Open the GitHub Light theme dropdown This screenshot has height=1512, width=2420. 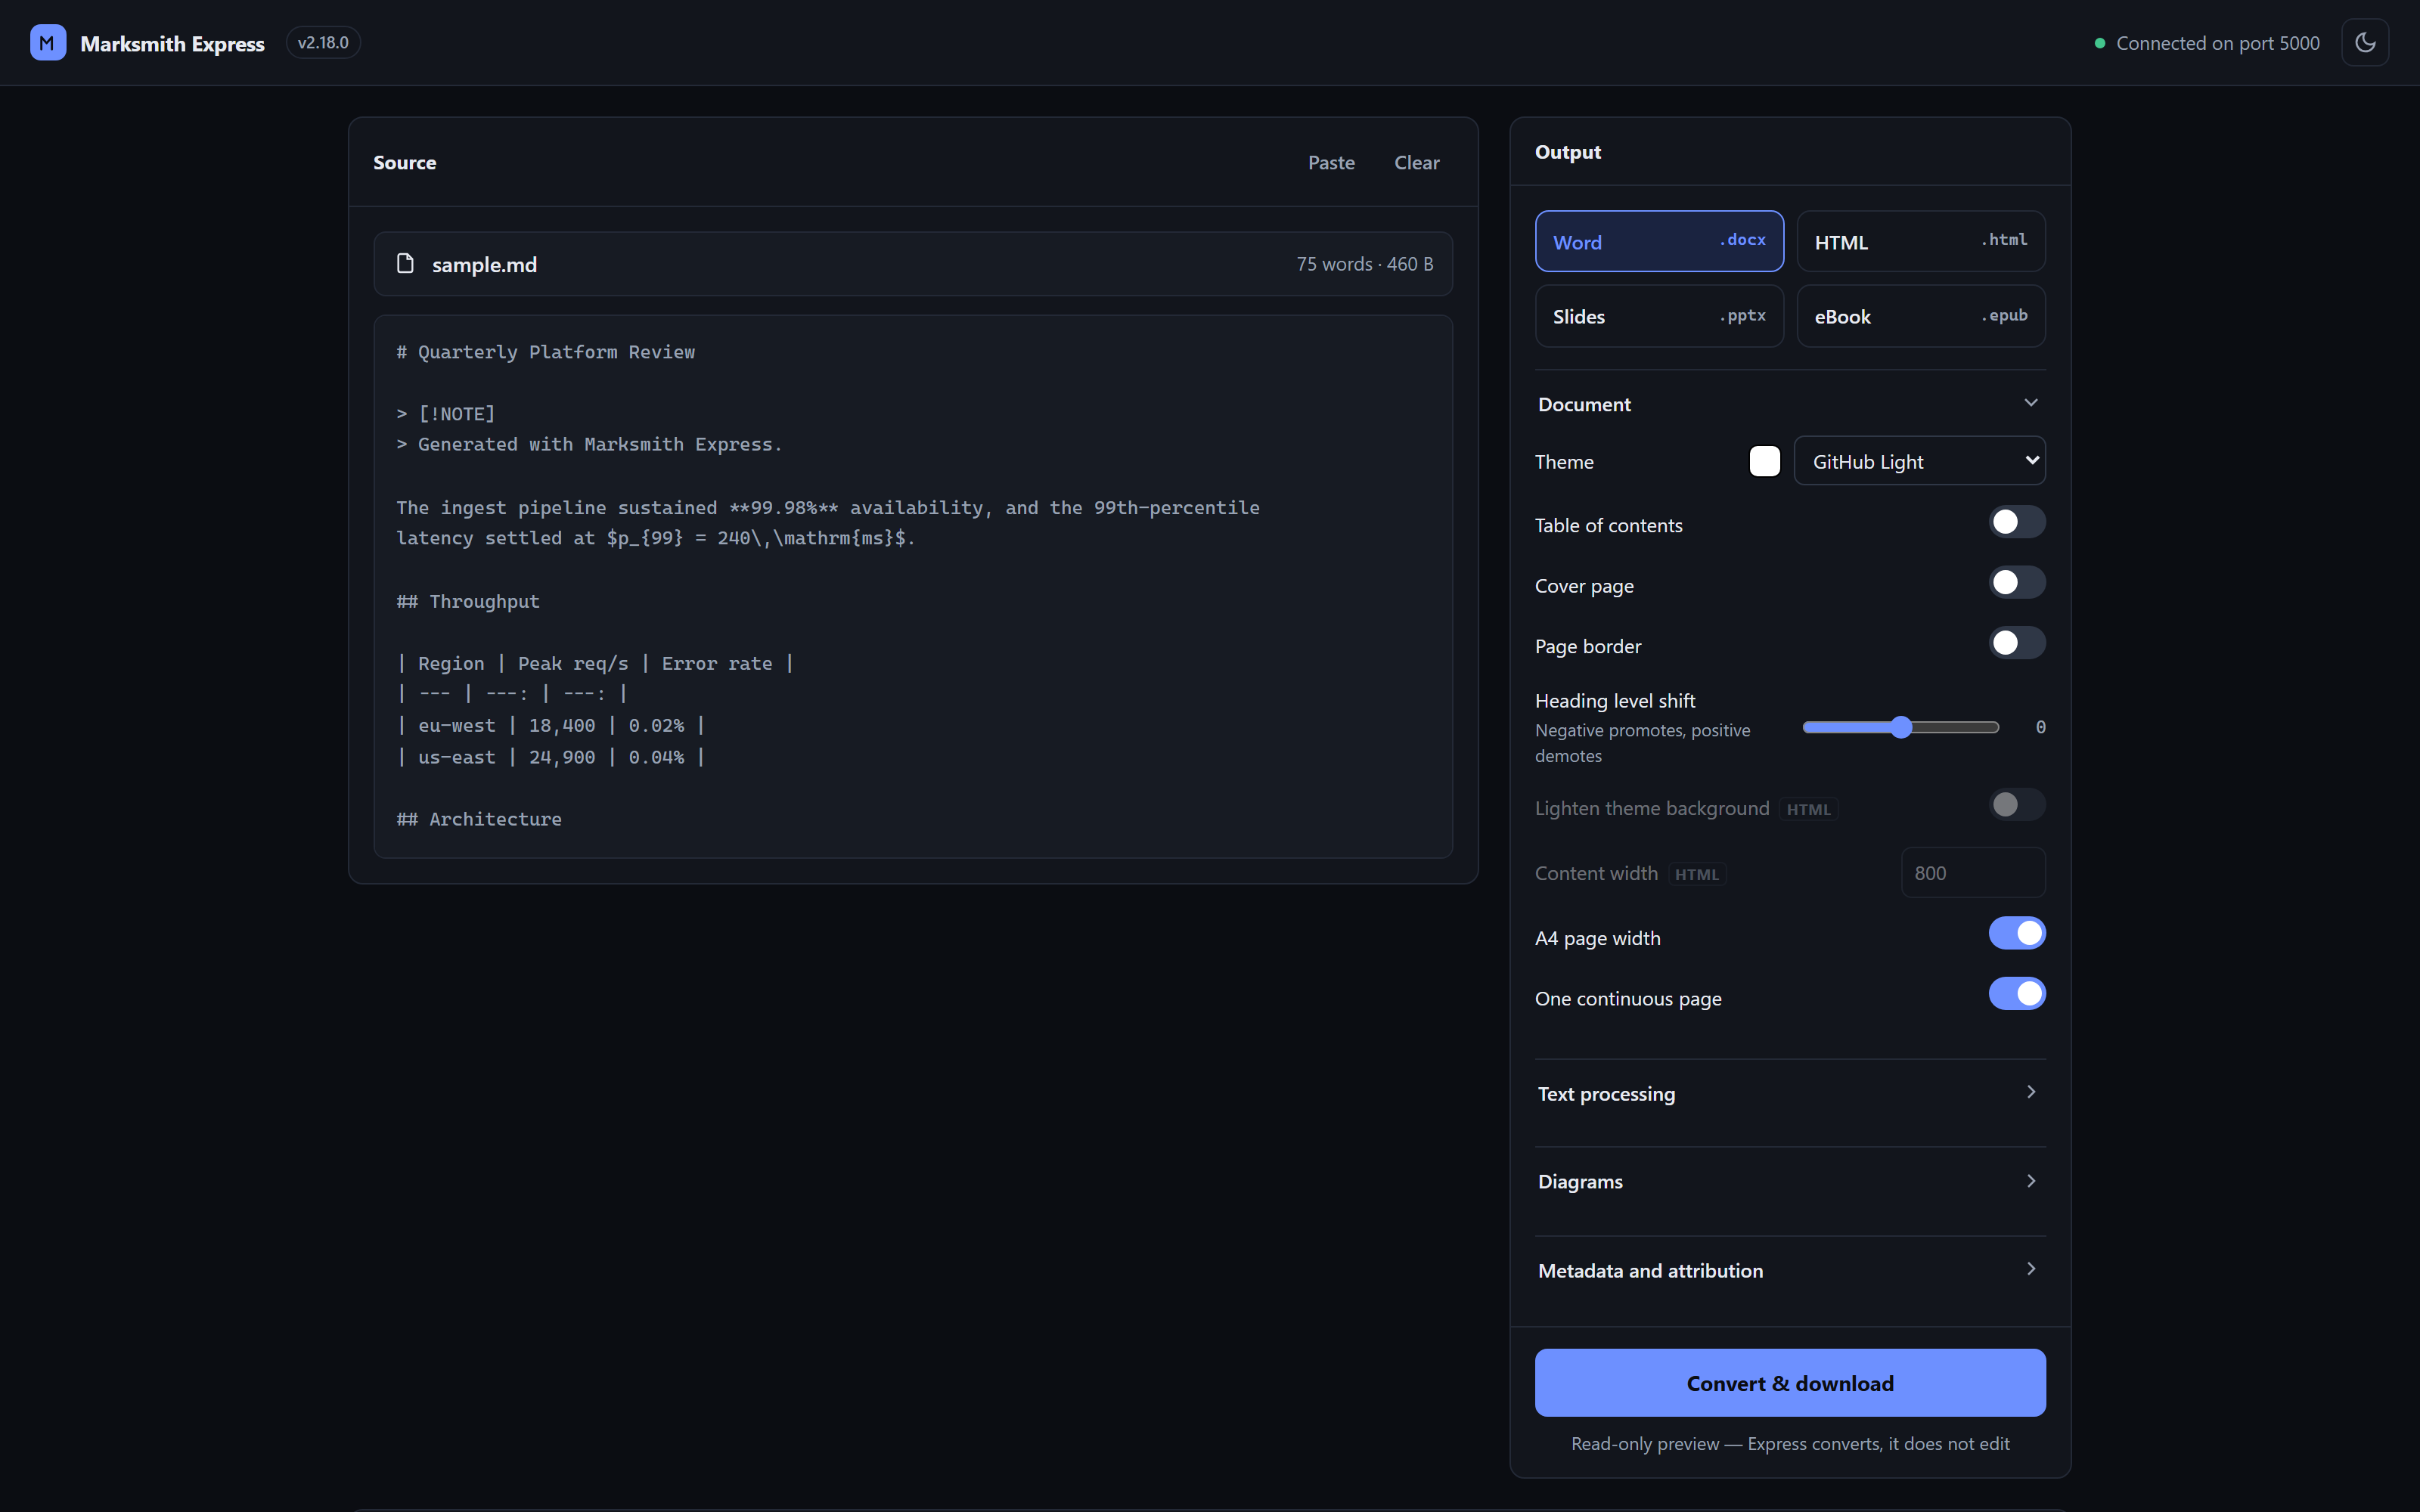pyautogui.click(x=1919, y=461)
